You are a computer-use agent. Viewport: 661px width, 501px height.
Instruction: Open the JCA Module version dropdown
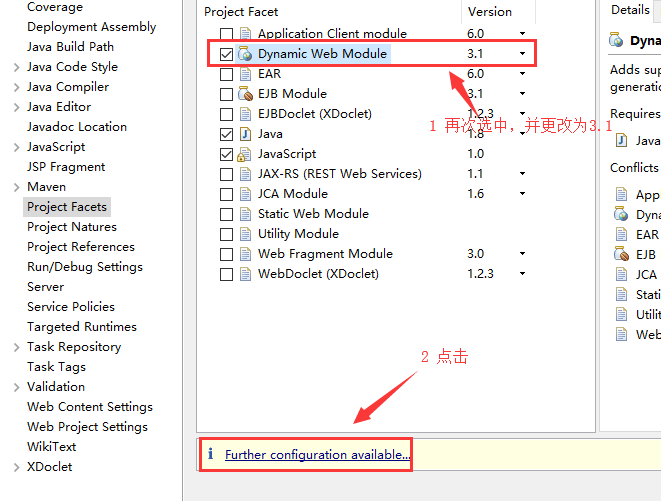[x=522, y=194]
